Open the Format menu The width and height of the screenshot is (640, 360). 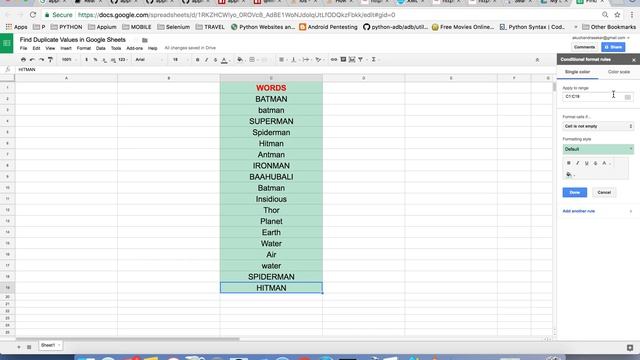click(x=84, y=48)
